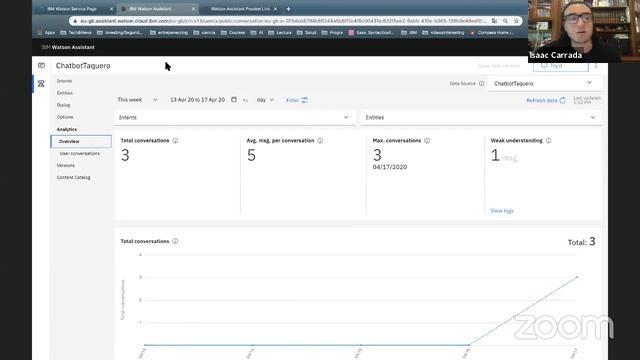Open the Tech&News bookmarks folder

click(x=76, y=32)
